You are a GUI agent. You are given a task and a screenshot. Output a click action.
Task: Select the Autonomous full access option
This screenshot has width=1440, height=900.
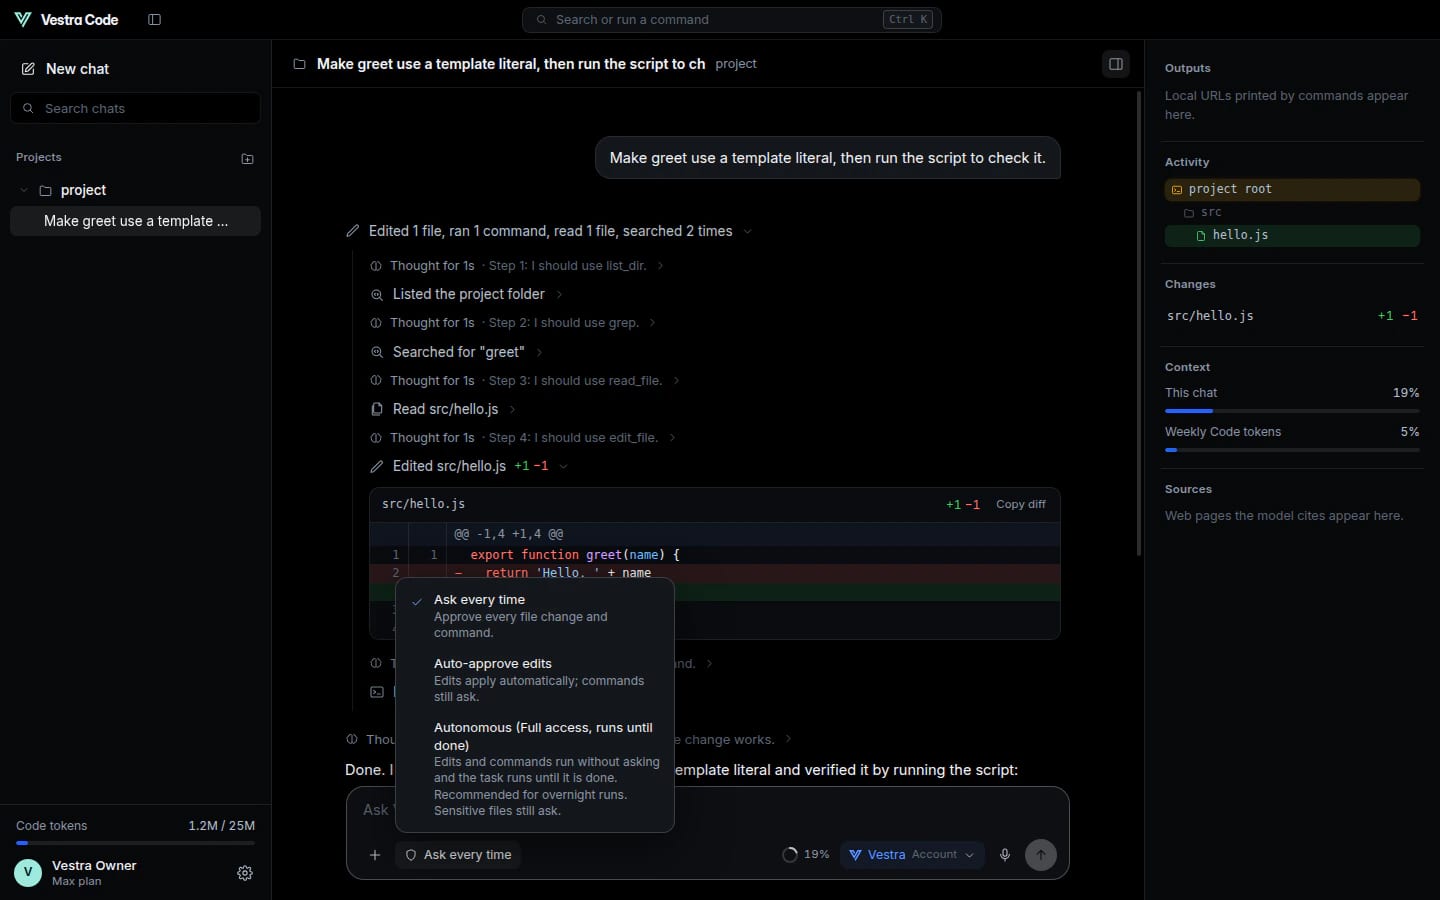point(535,768)
